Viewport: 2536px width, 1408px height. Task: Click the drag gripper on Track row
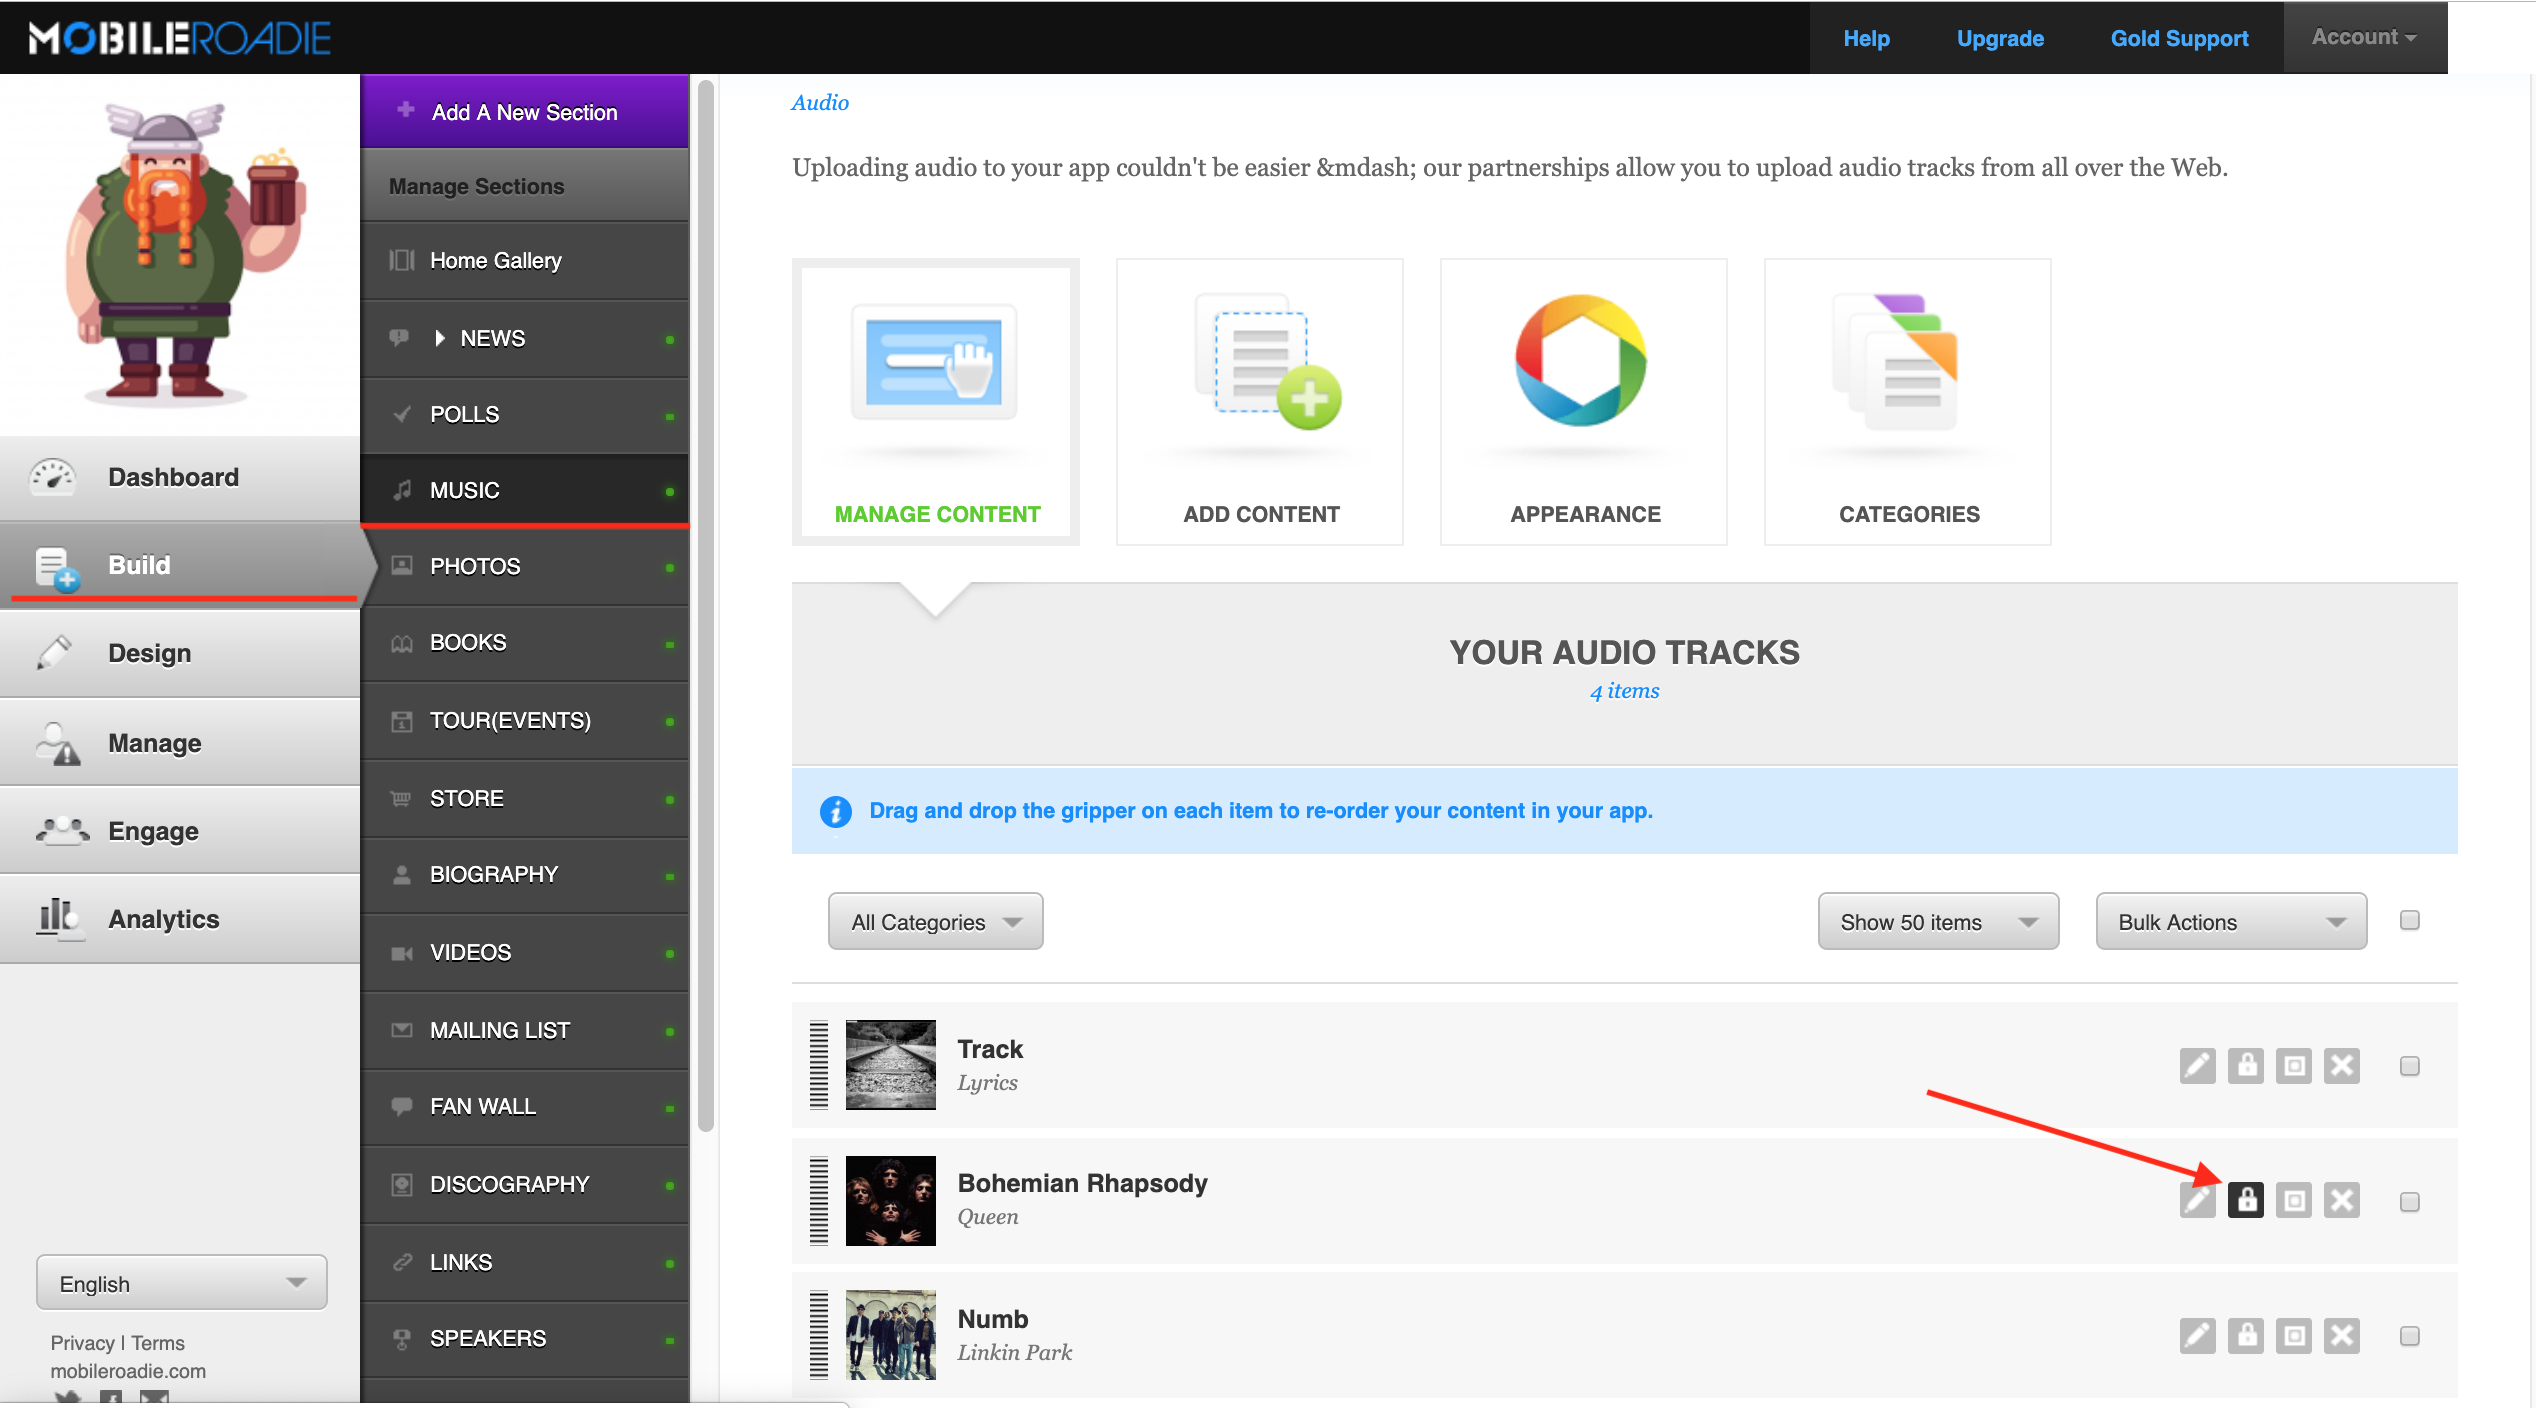click(819, 1065)
